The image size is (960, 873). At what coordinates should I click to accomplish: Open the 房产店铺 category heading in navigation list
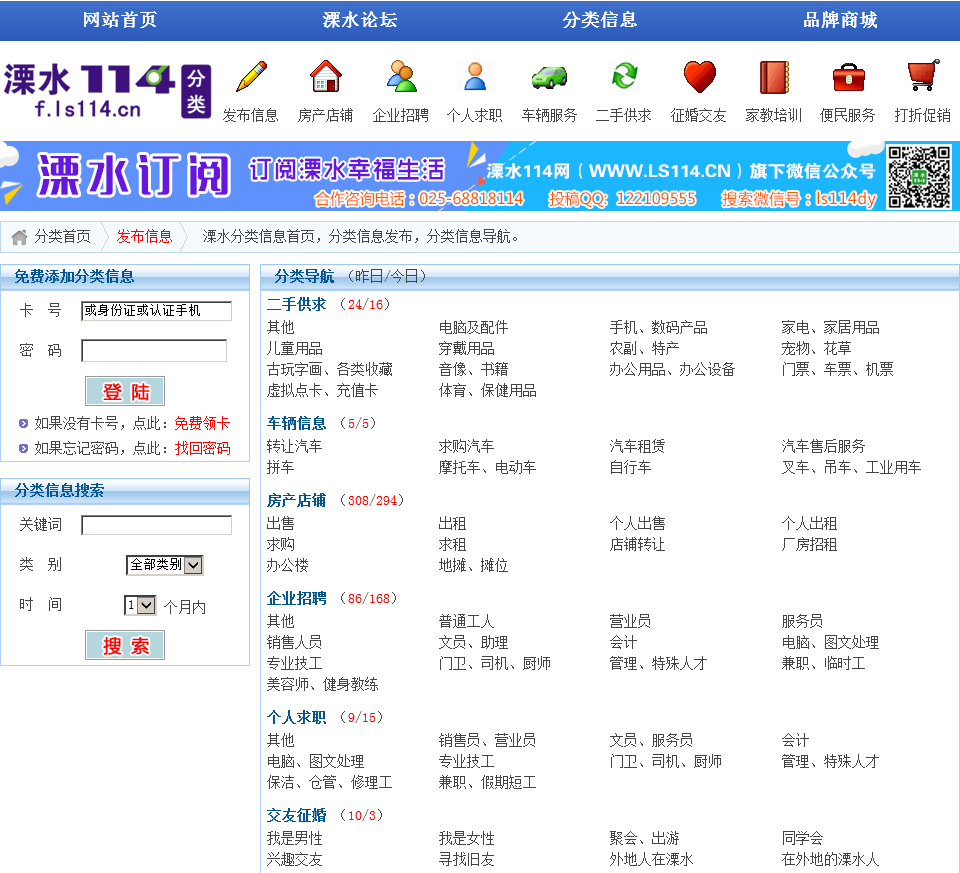click(x=297, y=500)
